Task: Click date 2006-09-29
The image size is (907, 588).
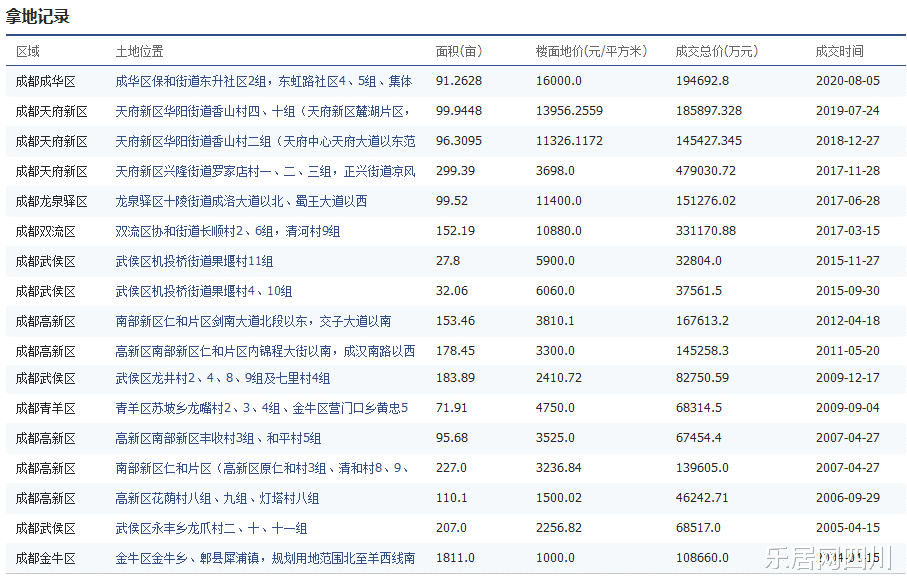Action: click(848, 498)
